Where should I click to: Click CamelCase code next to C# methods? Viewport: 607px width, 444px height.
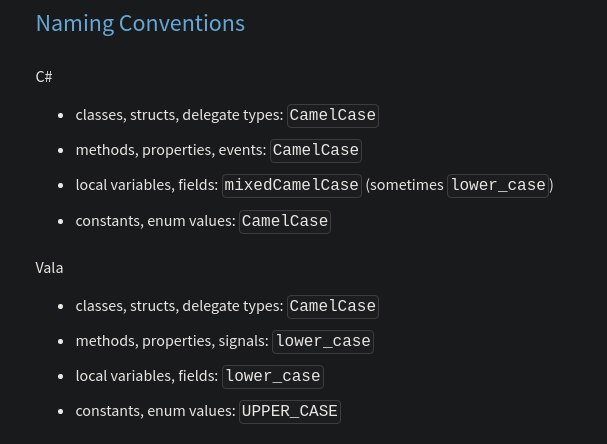point(316,151)
